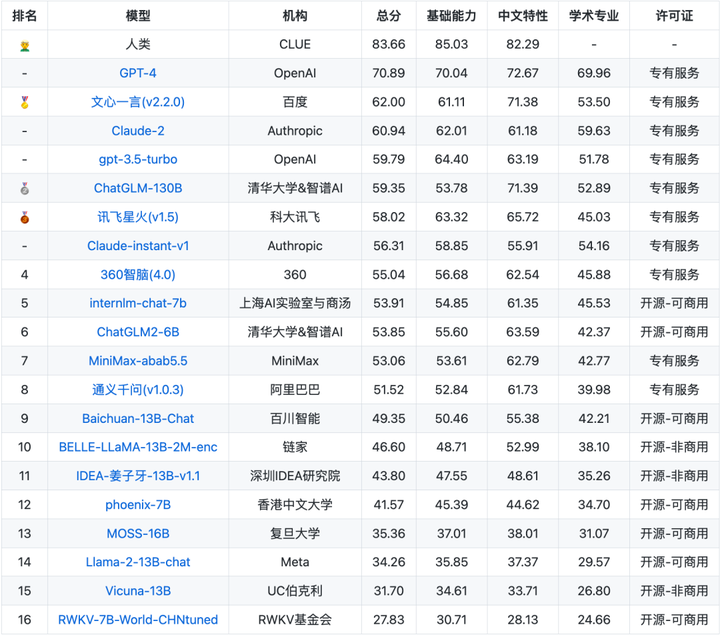
Task: Select the 百川智能 institution cell
Action: [295, 418]
